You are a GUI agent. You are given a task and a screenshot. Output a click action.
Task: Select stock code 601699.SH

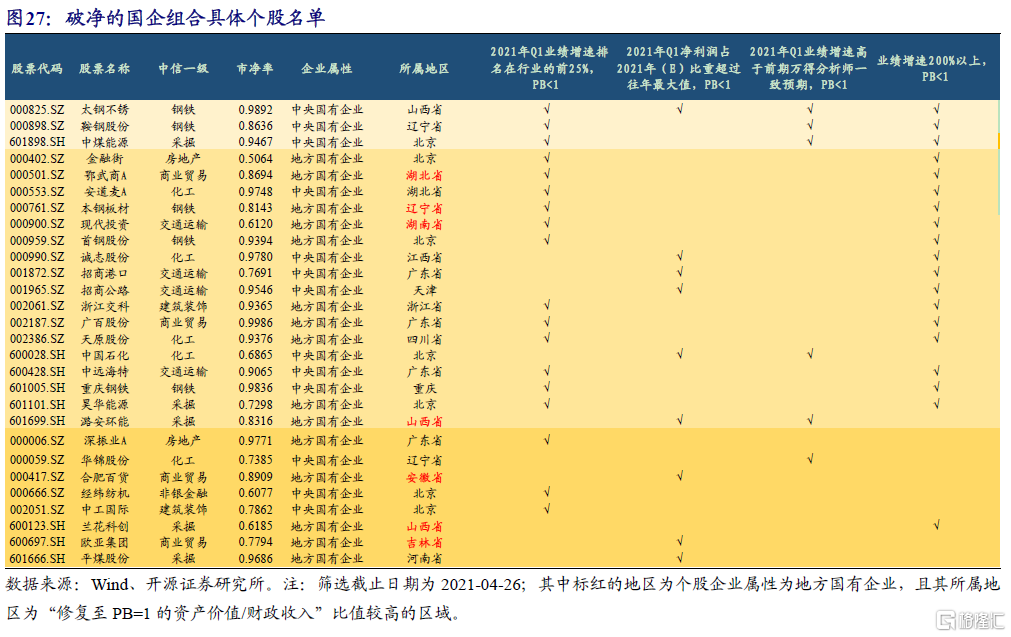37,421
